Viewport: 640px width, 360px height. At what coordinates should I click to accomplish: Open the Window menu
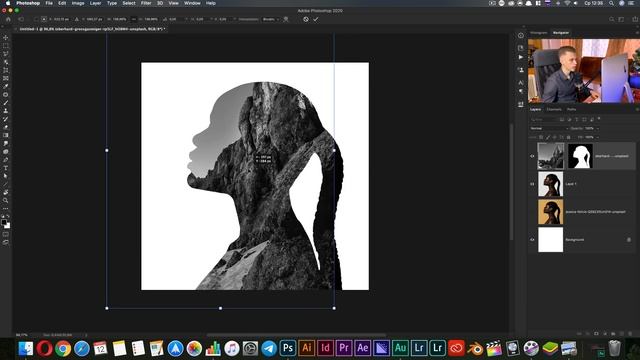(192, 3)
